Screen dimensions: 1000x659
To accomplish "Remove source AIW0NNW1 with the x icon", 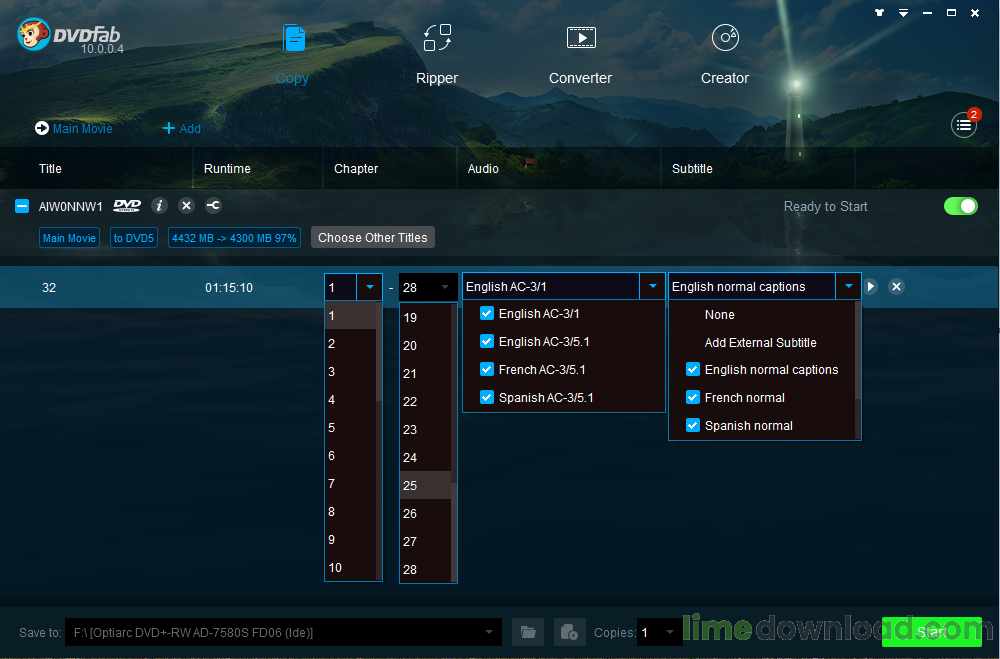I will (186, 205).
